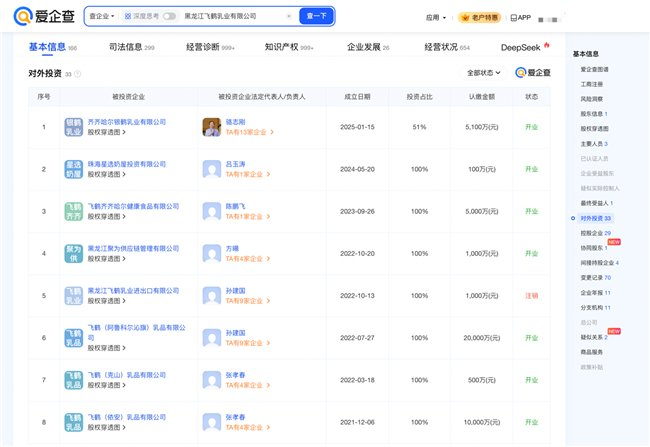Open the 查企业 search type dropdown
The image size is (650, 447).
102,16
